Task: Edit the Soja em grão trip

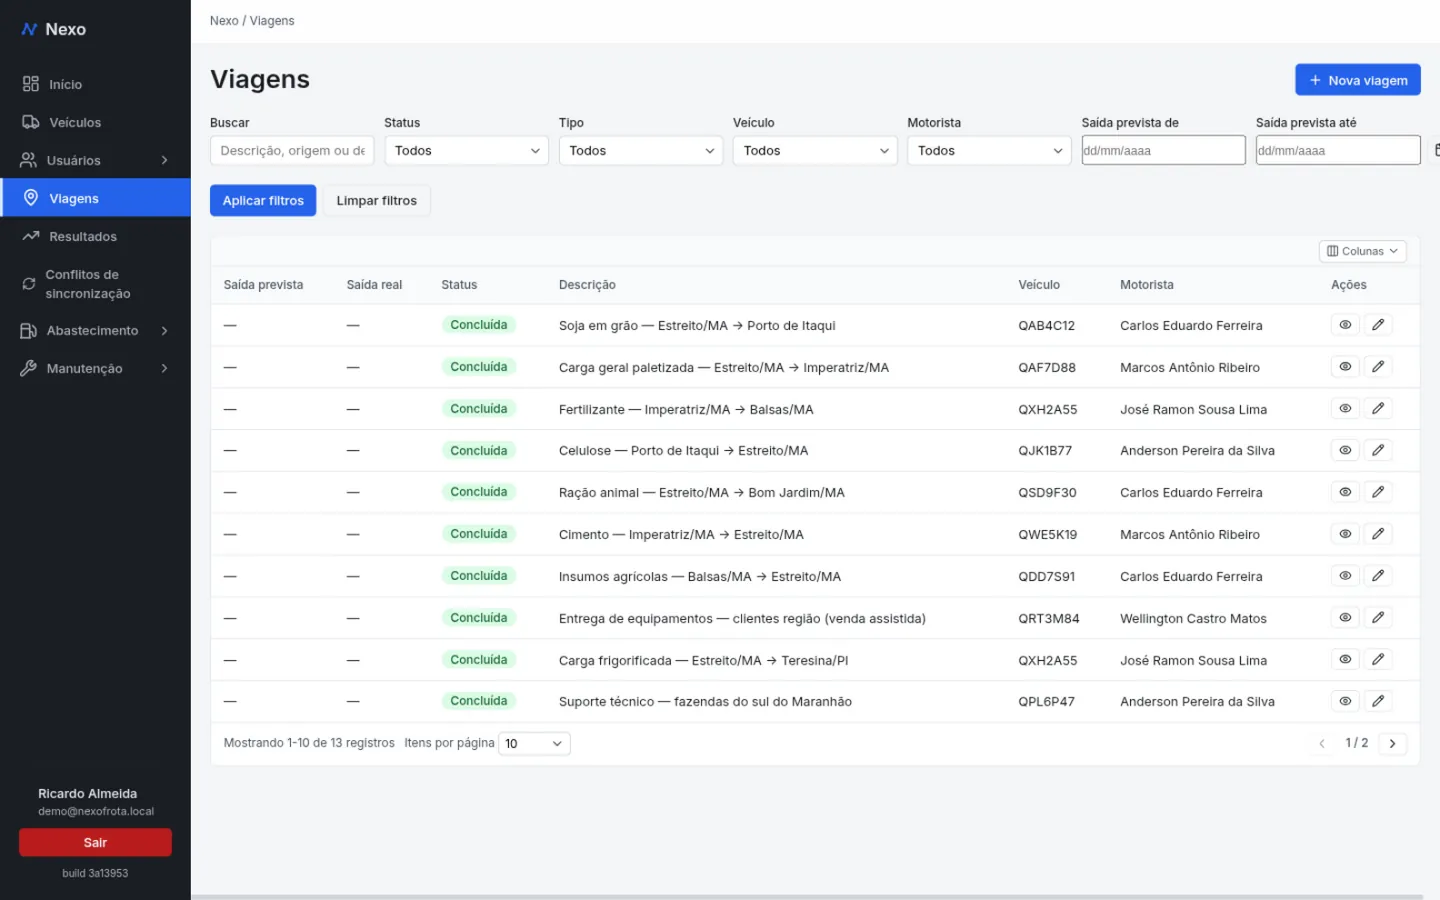Action: pos(1378,325)
